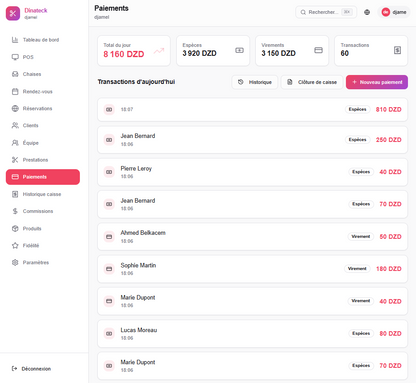Click the Dinateck scissors logo
This screenshot has height=383, width=416.
[x=13, y=13]
